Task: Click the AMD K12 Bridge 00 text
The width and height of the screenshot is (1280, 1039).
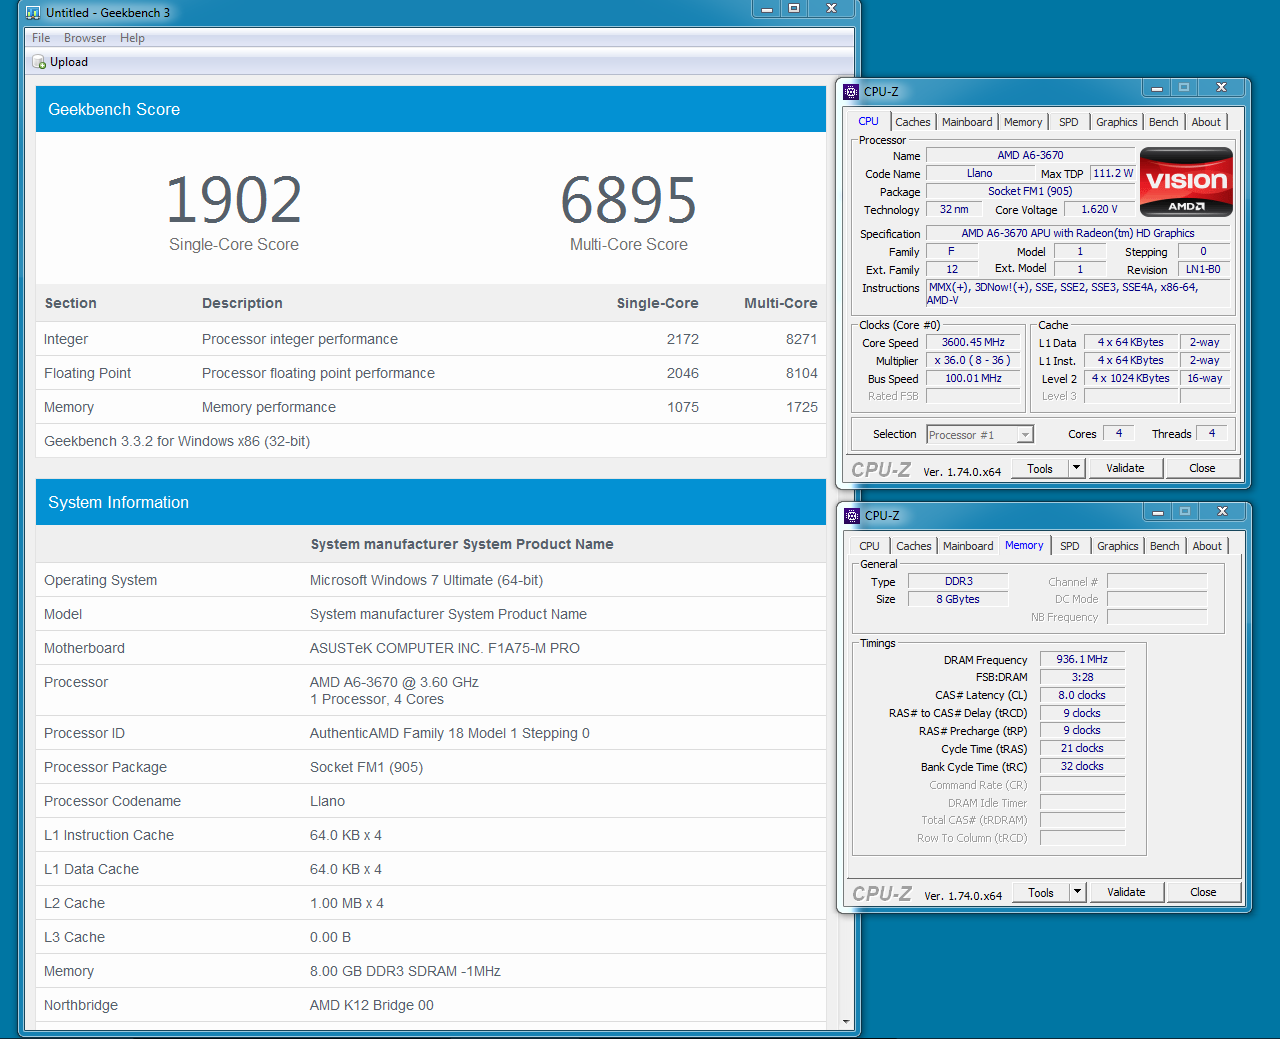Action: tap(372, 1005)
